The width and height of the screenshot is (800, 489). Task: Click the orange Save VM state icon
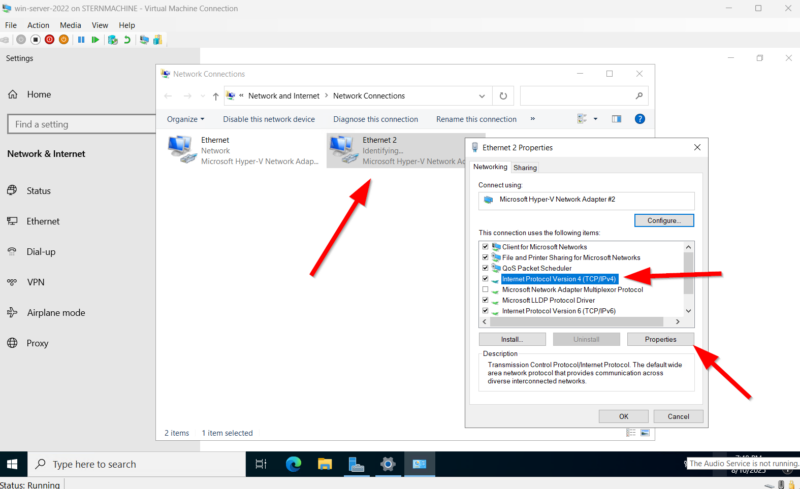[x=64, y=40]
